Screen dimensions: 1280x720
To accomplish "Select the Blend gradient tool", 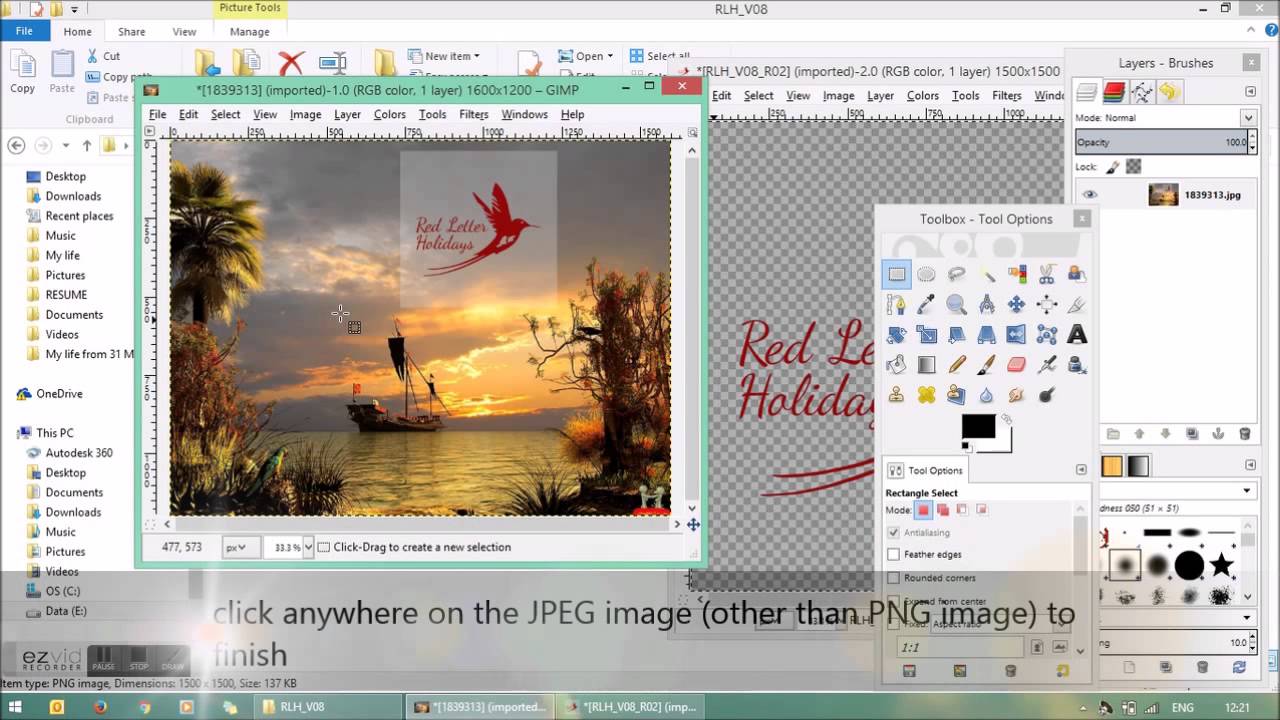I will pos(927,365).
